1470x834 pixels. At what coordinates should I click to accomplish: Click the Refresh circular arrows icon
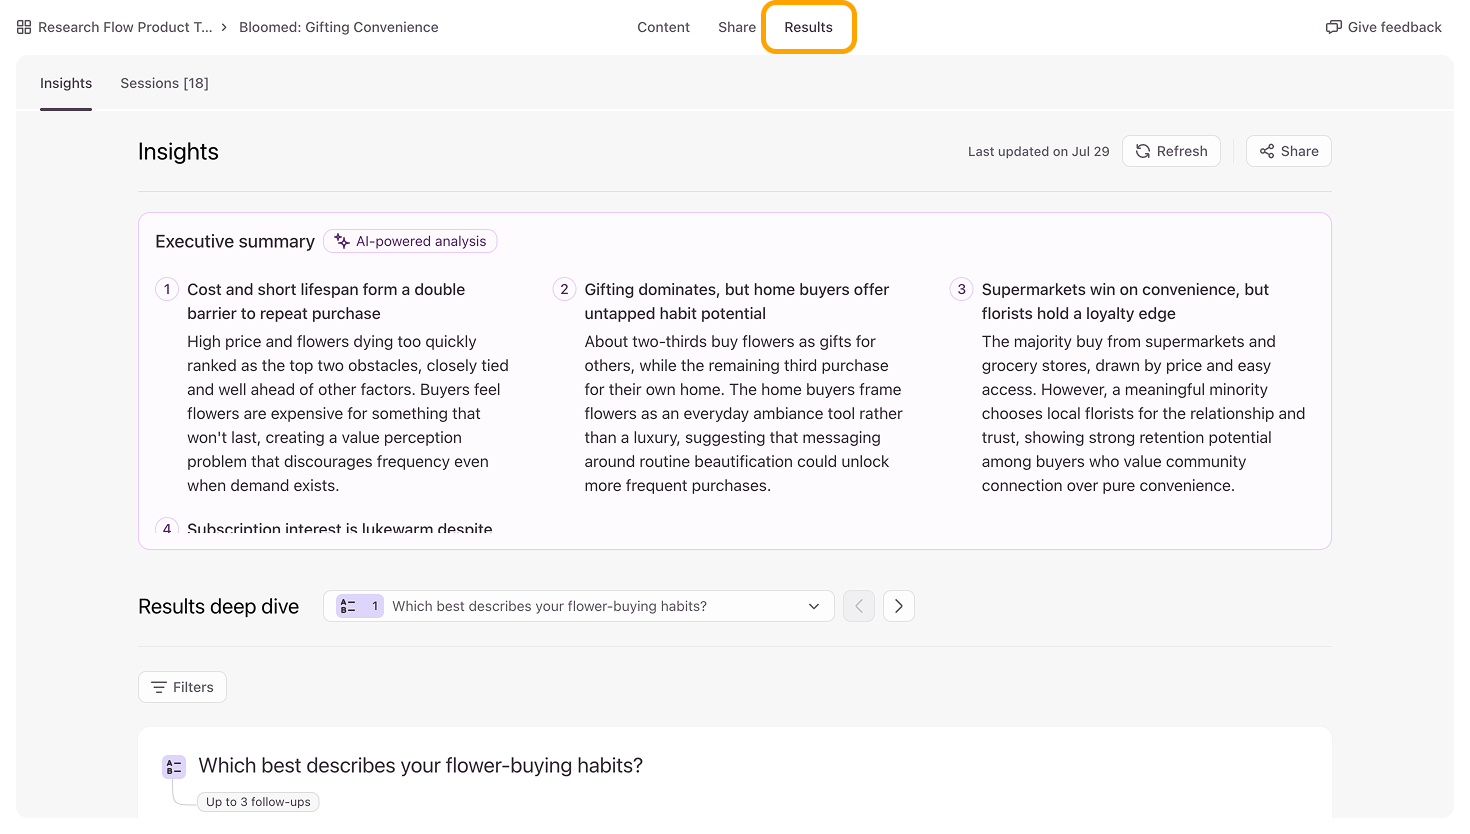[1143, 151]
